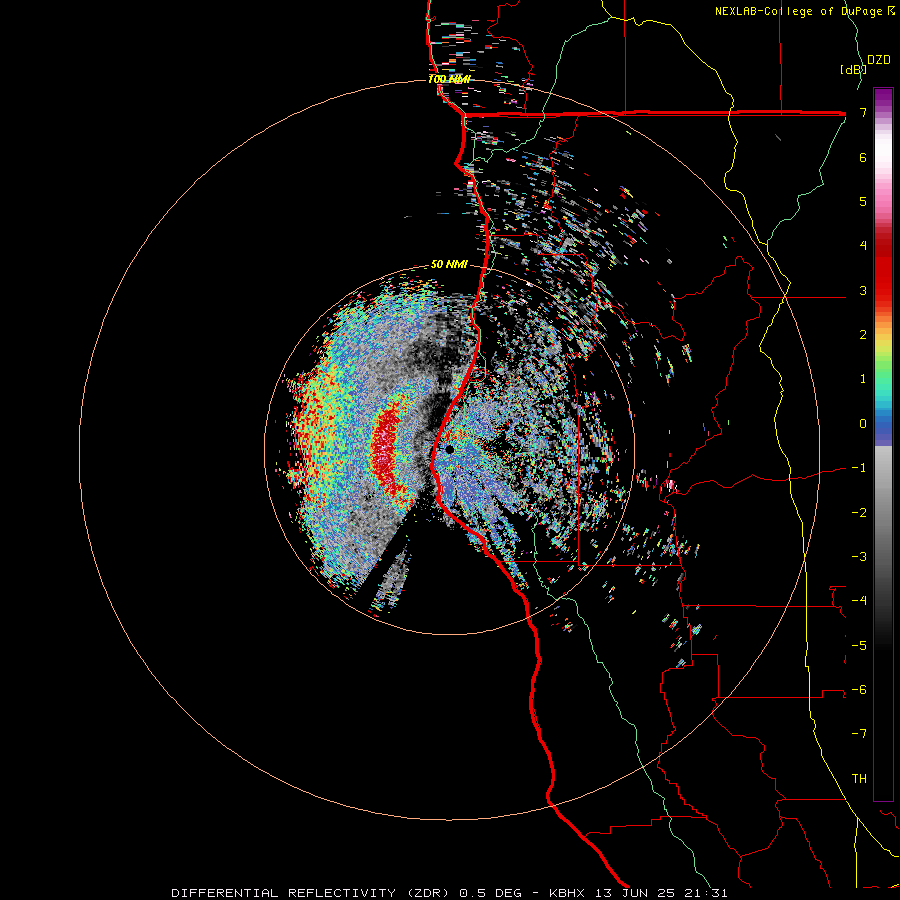Click the 4 value on the color scale

coord(863,246)
